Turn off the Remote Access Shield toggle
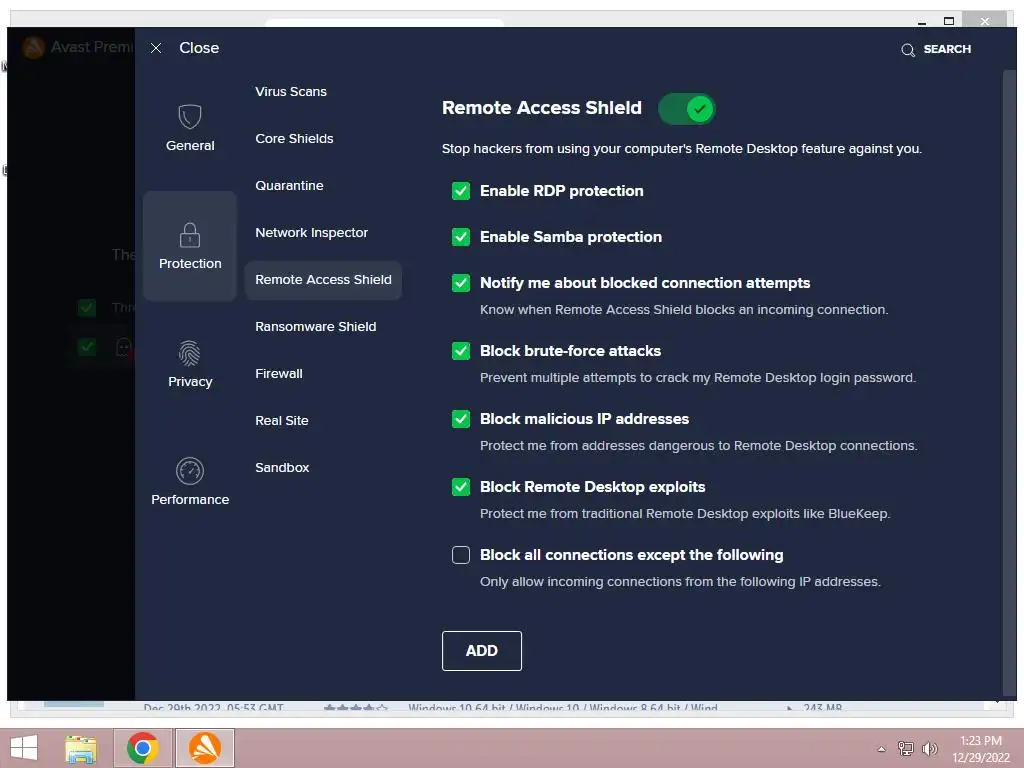1024x768 pixels. click(x=686, y=109)
